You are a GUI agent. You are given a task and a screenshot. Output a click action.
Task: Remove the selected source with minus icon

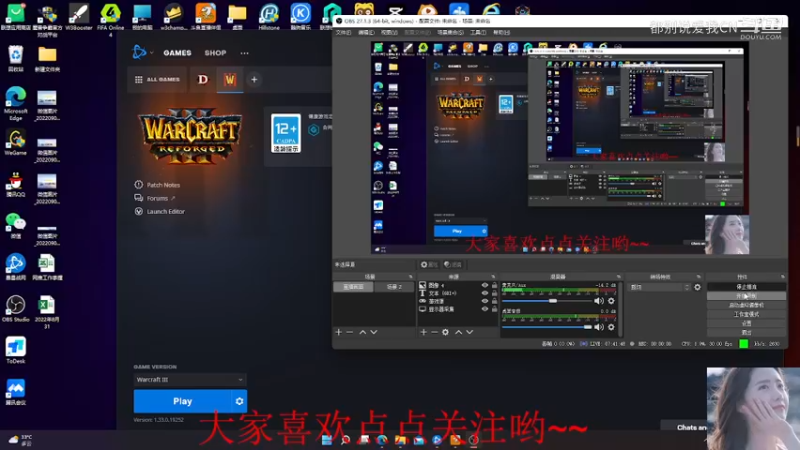[434, 332]
